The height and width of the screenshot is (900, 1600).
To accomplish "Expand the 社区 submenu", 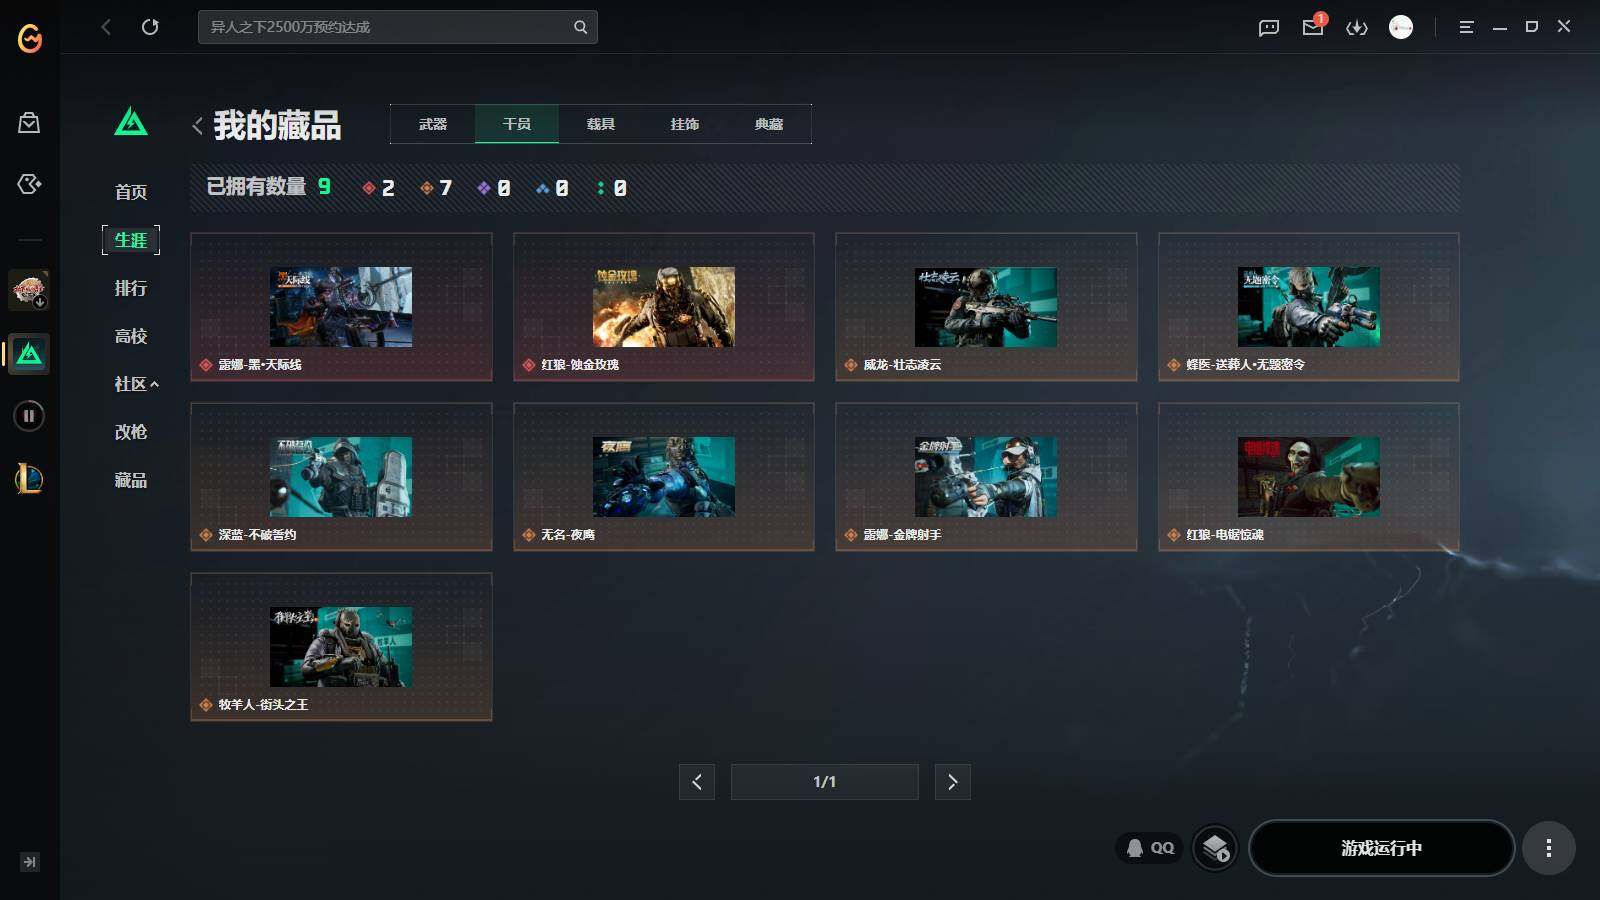I will tap(136, 384).
